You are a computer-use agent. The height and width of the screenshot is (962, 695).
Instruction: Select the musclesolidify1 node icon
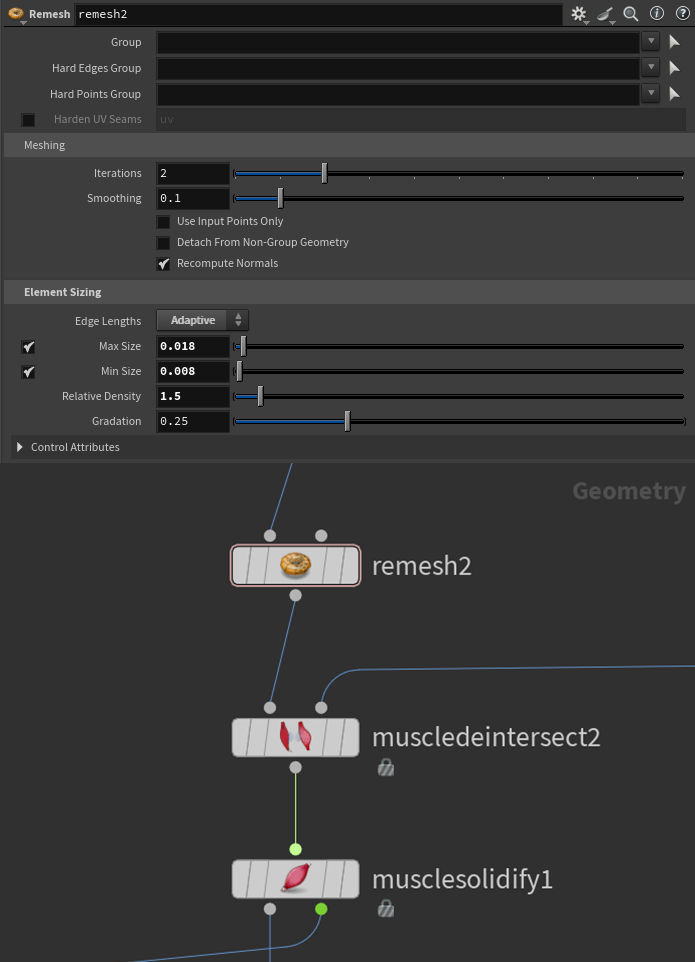[x=295, y=879]
